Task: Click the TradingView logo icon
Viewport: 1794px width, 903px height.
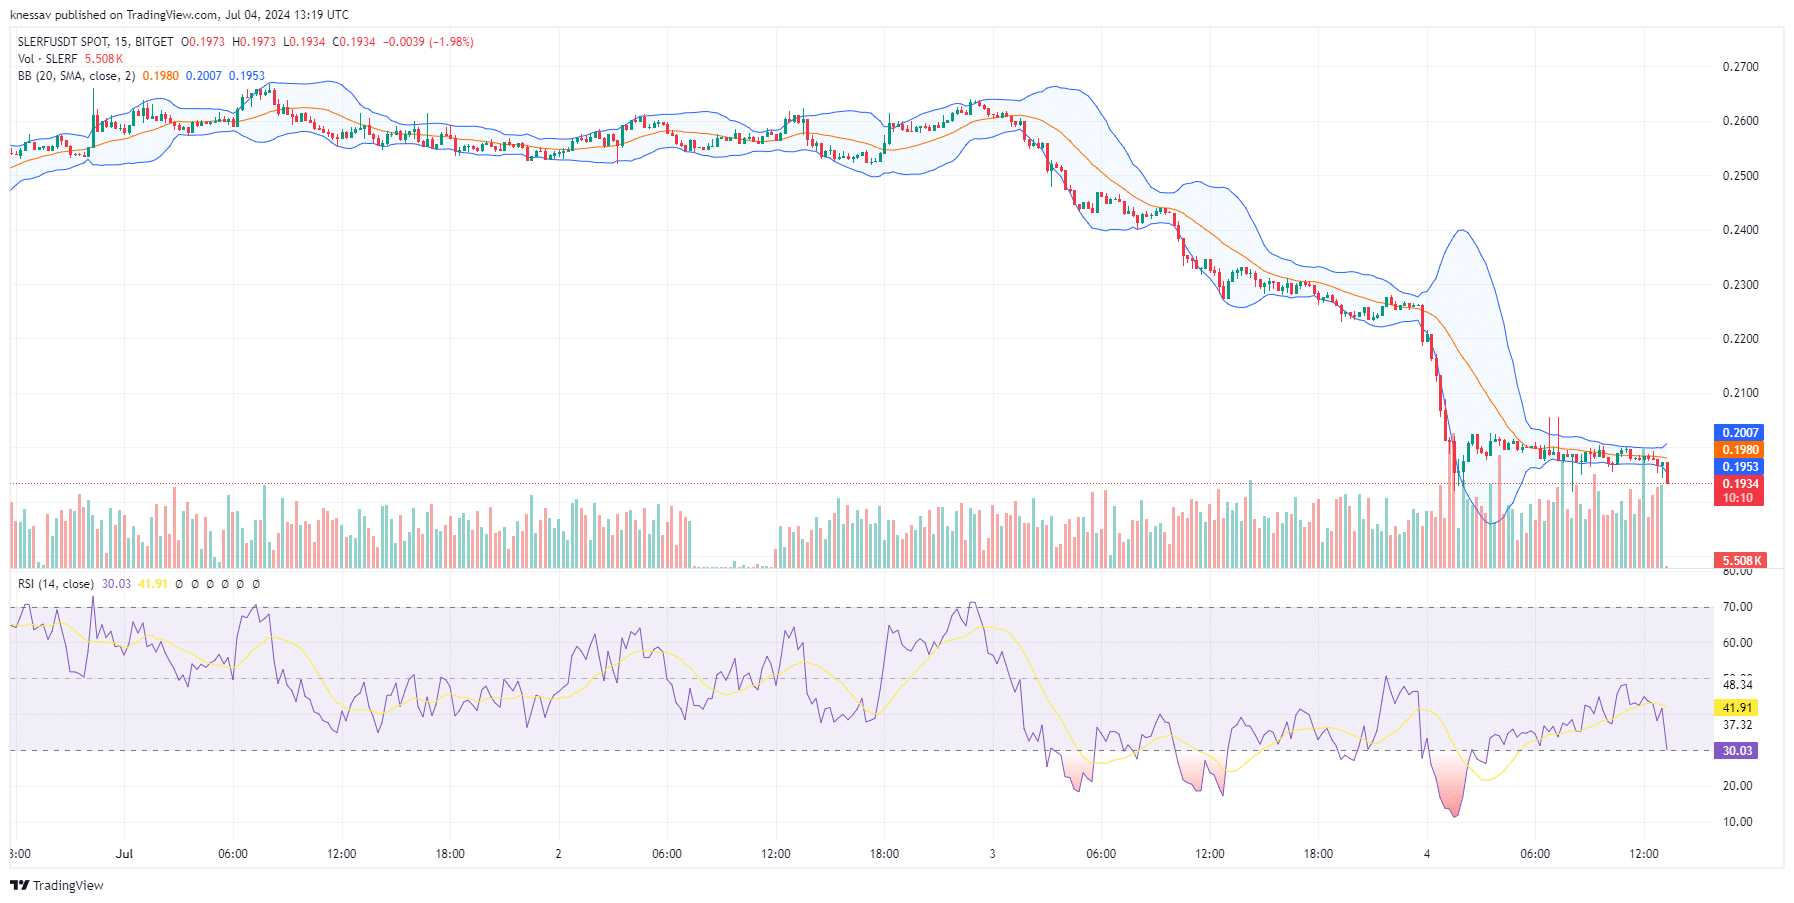Action: [19, 885]
